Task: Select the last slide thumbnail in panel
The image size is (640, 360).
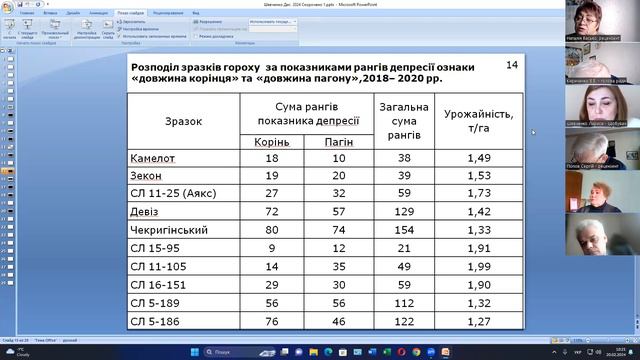Action: tap(11, 283)
